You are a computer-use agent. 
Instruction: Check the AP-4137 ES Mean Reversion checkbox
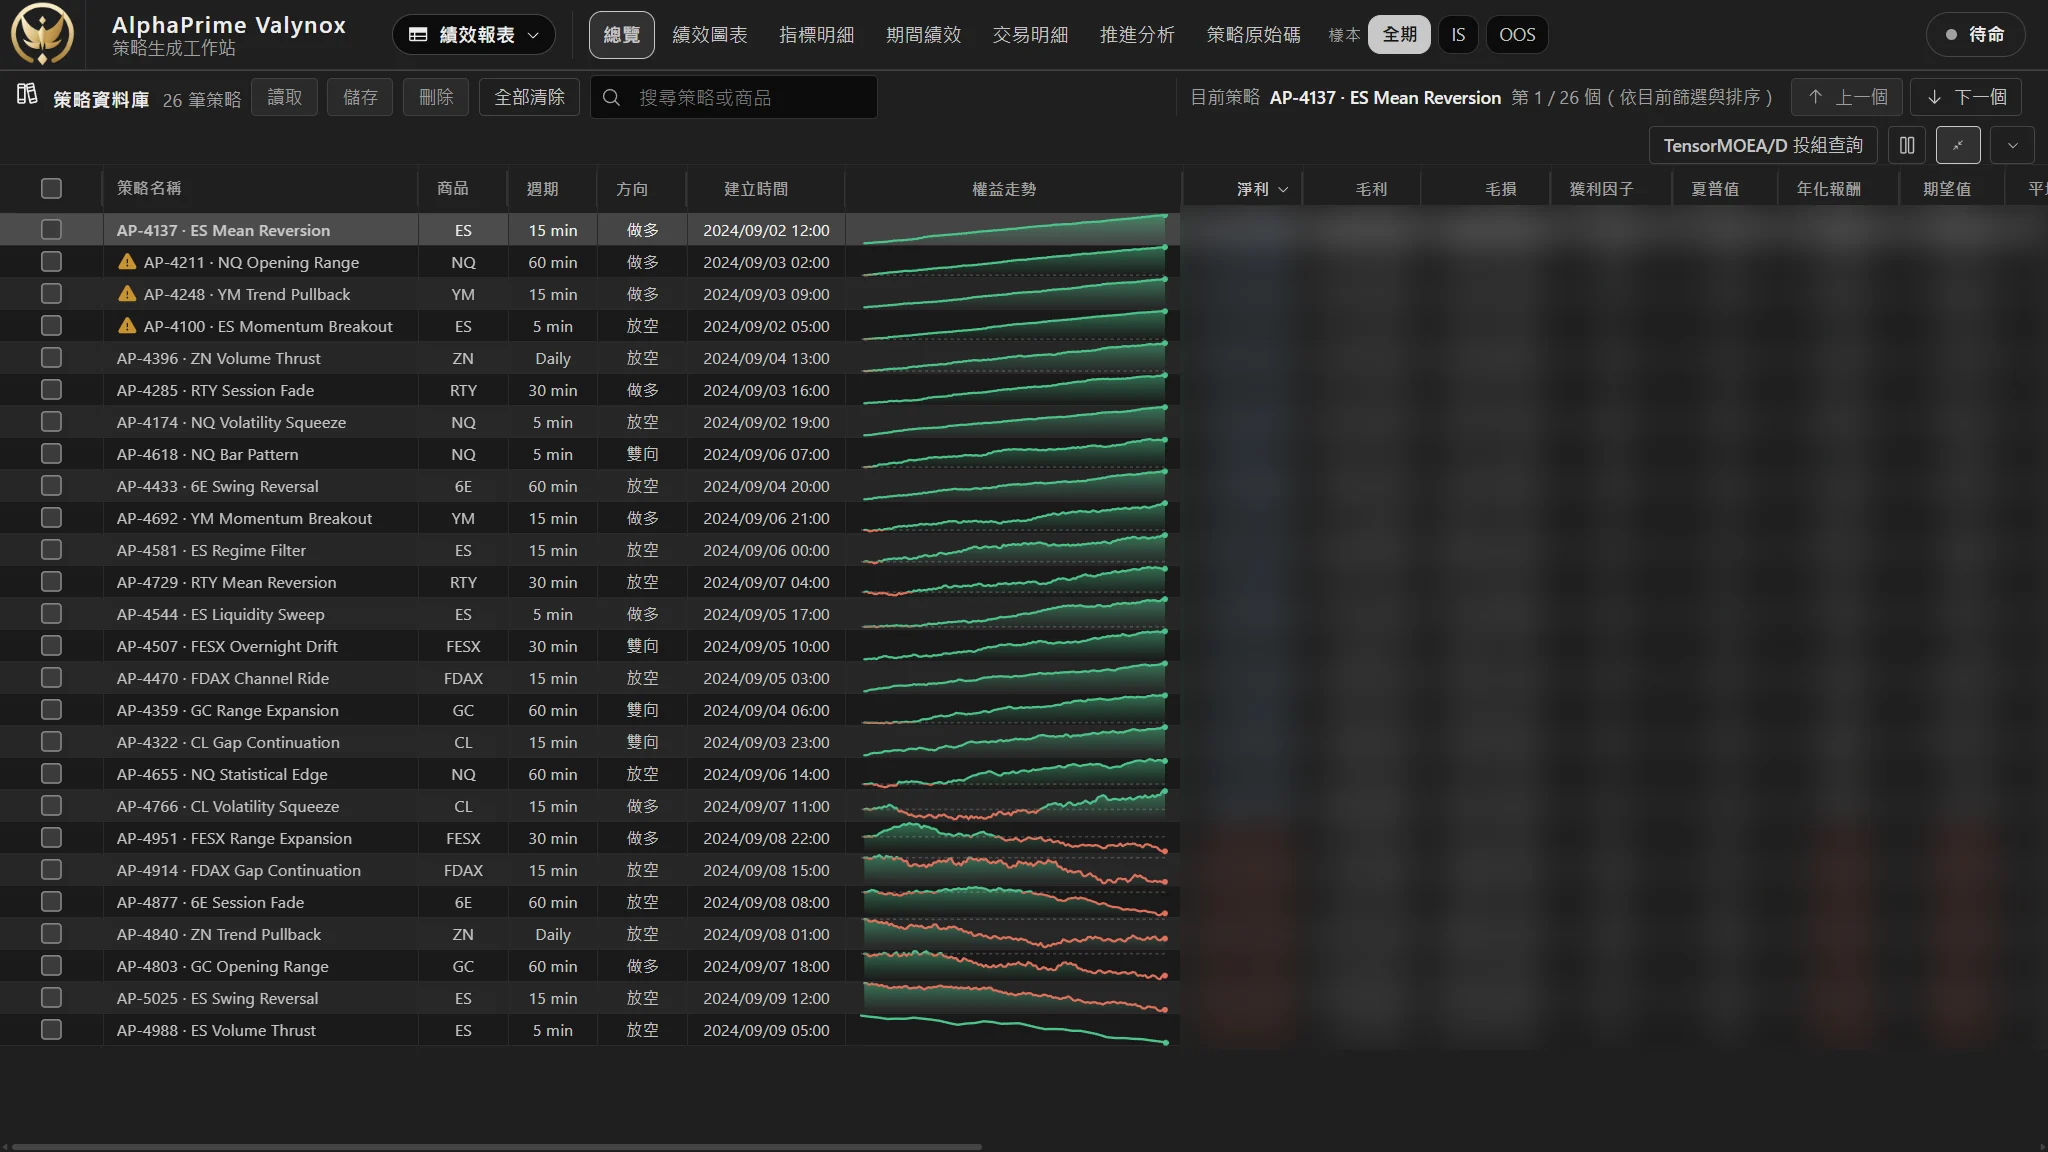[51, 230]
